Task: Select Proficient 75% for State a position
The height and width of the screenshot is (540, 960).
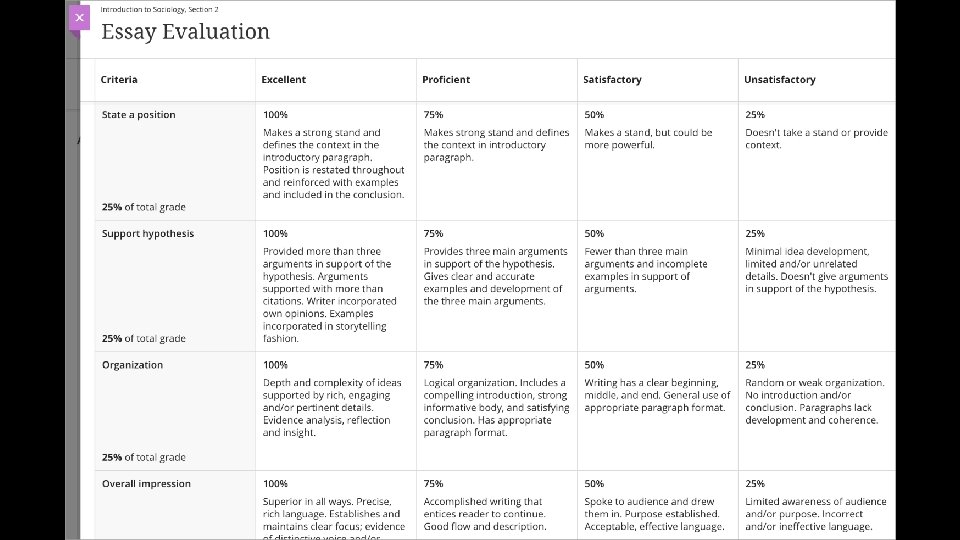Action: (497, 161)
